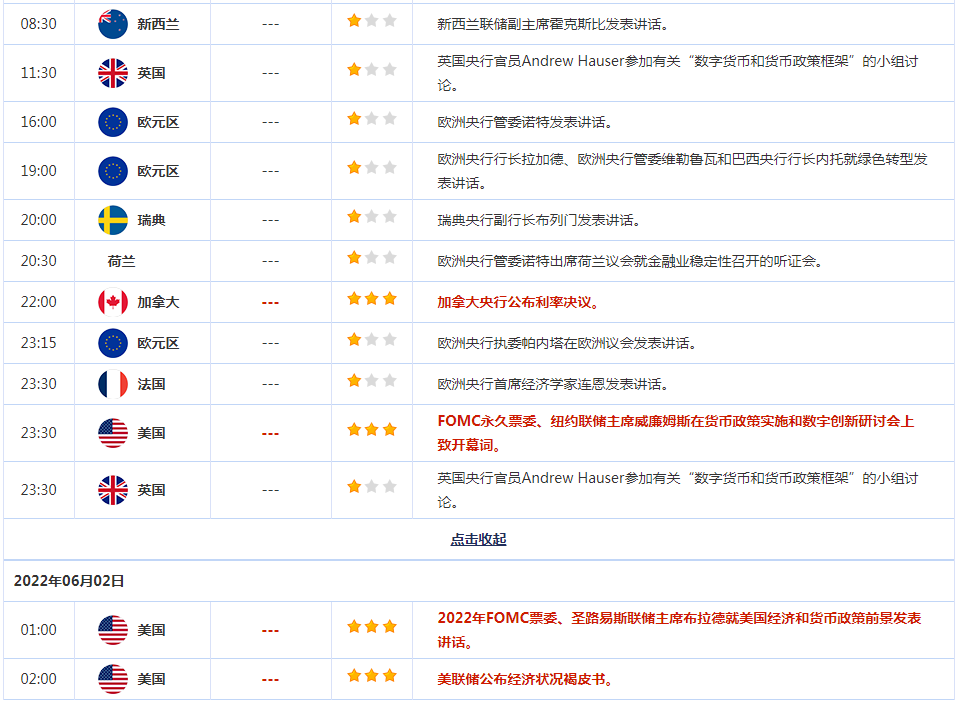Select the Eurozone flag in the 16:00 row
Screen dimensions: 956x703
click(113, 122)
